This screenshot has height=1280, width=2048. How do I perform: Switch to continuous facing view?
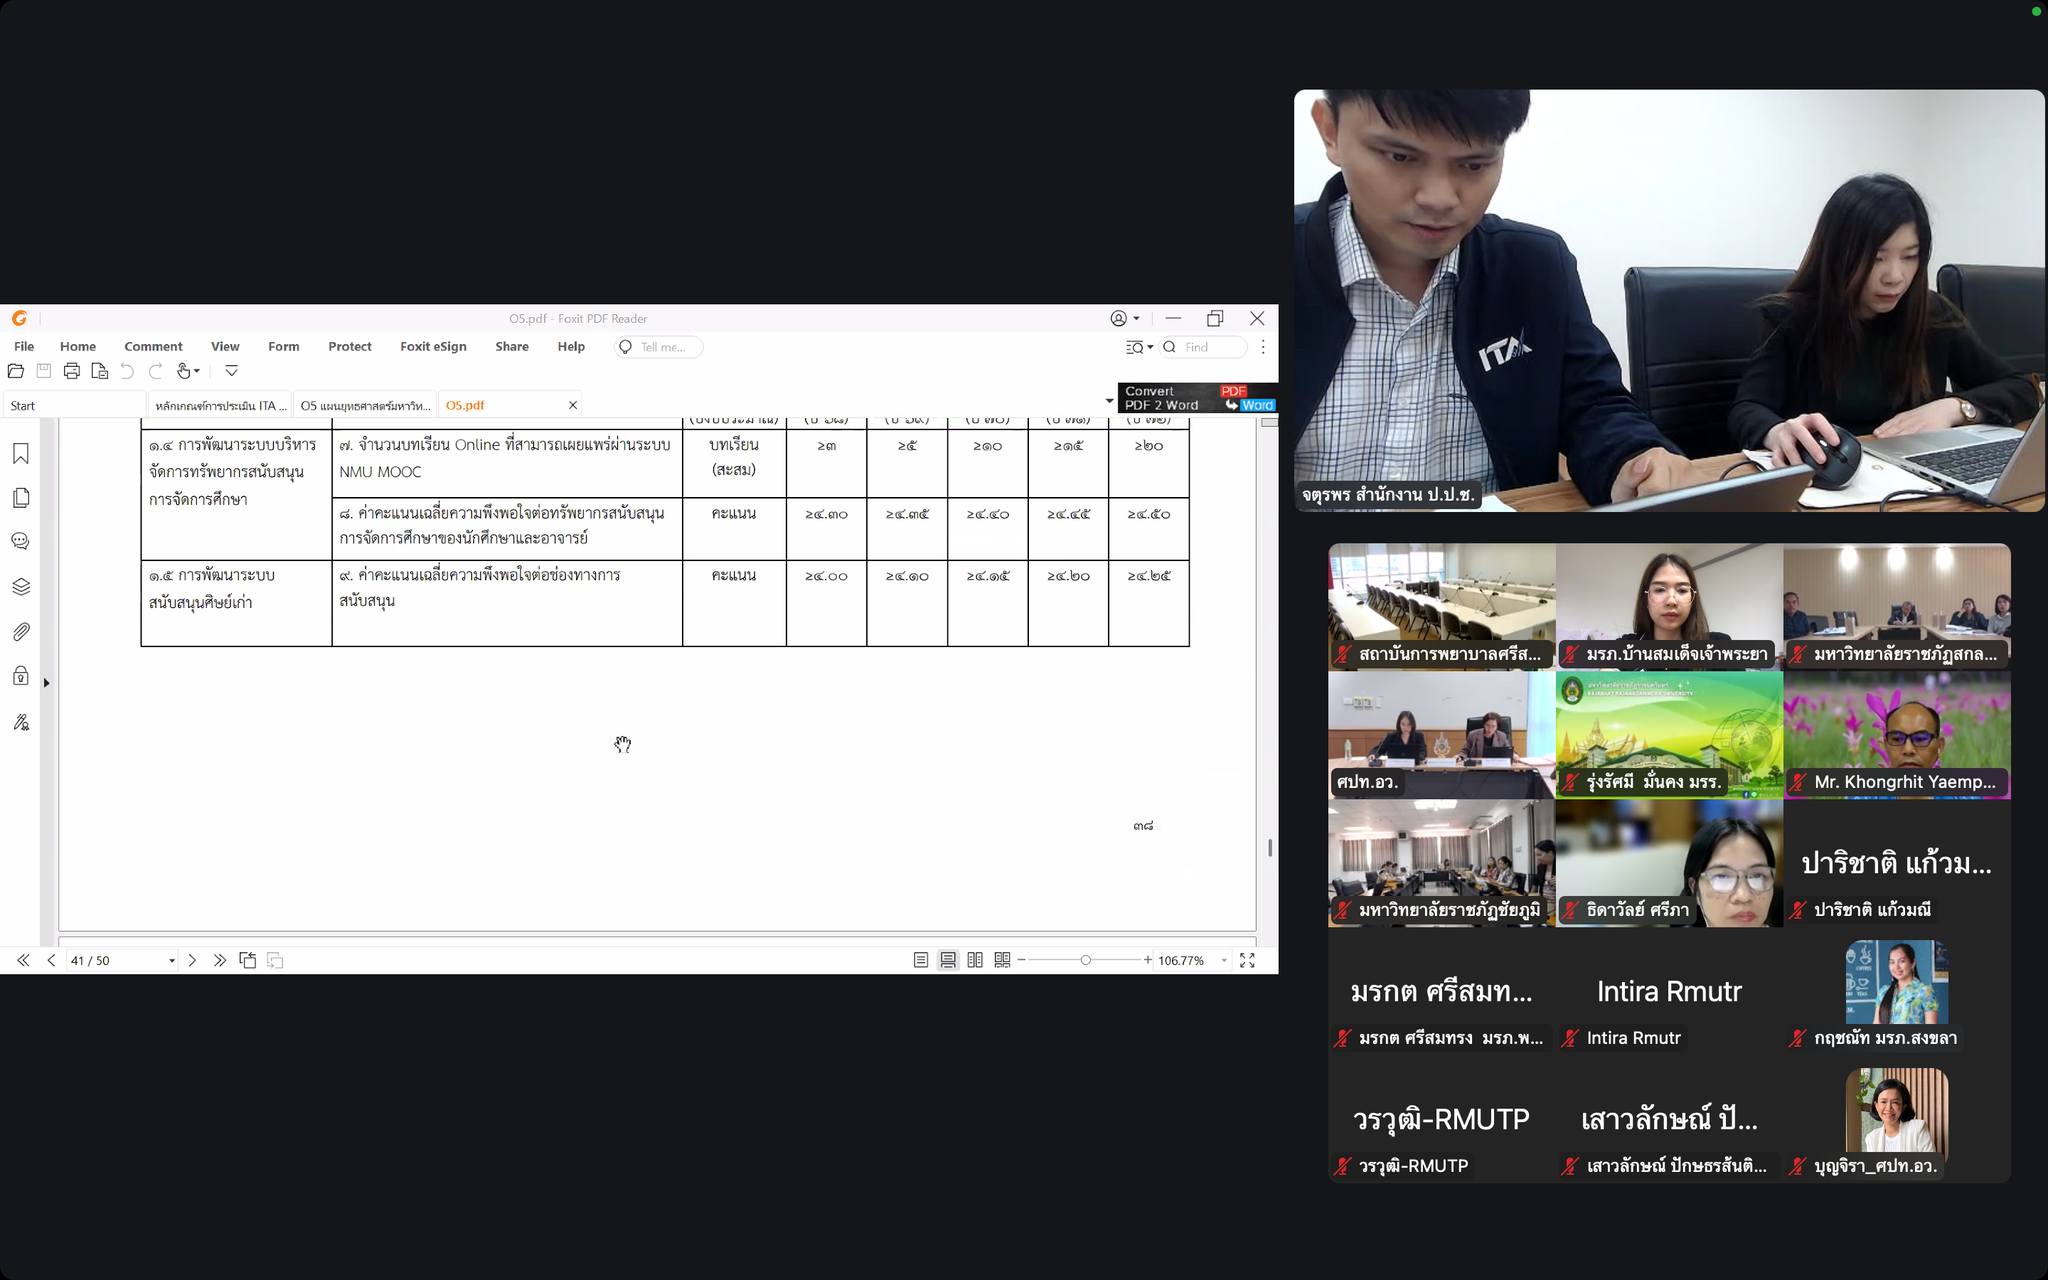click(x=1002, y=960)
